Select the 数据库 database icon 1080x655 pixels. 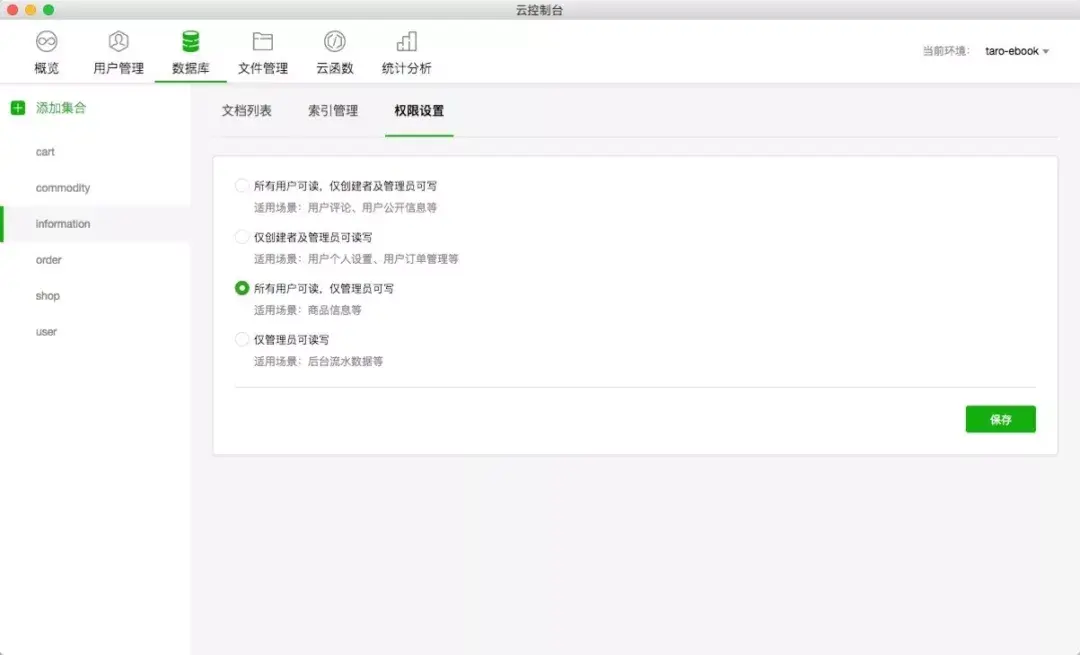[x=191, y=42]
